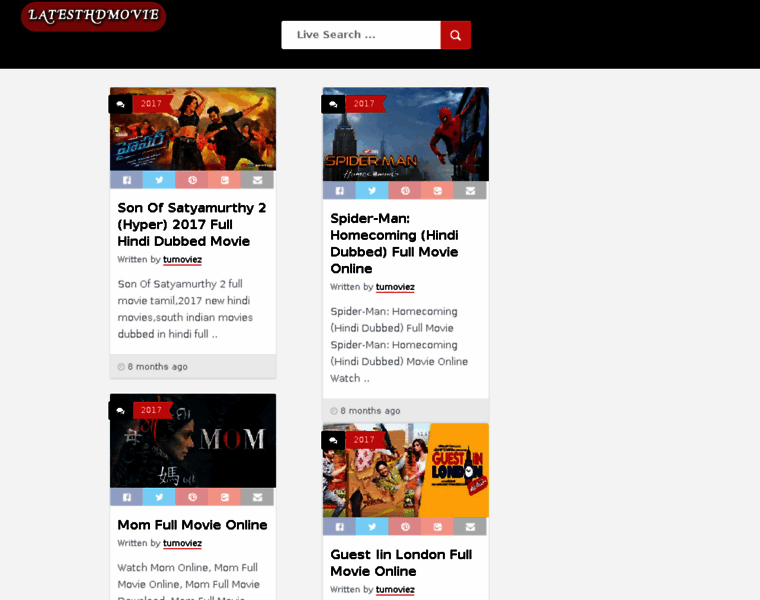Image resolution: width=760 pixels, height=600 pixels.
Task: Share Guest iin London on Facebook
Action: click(339, 526)
